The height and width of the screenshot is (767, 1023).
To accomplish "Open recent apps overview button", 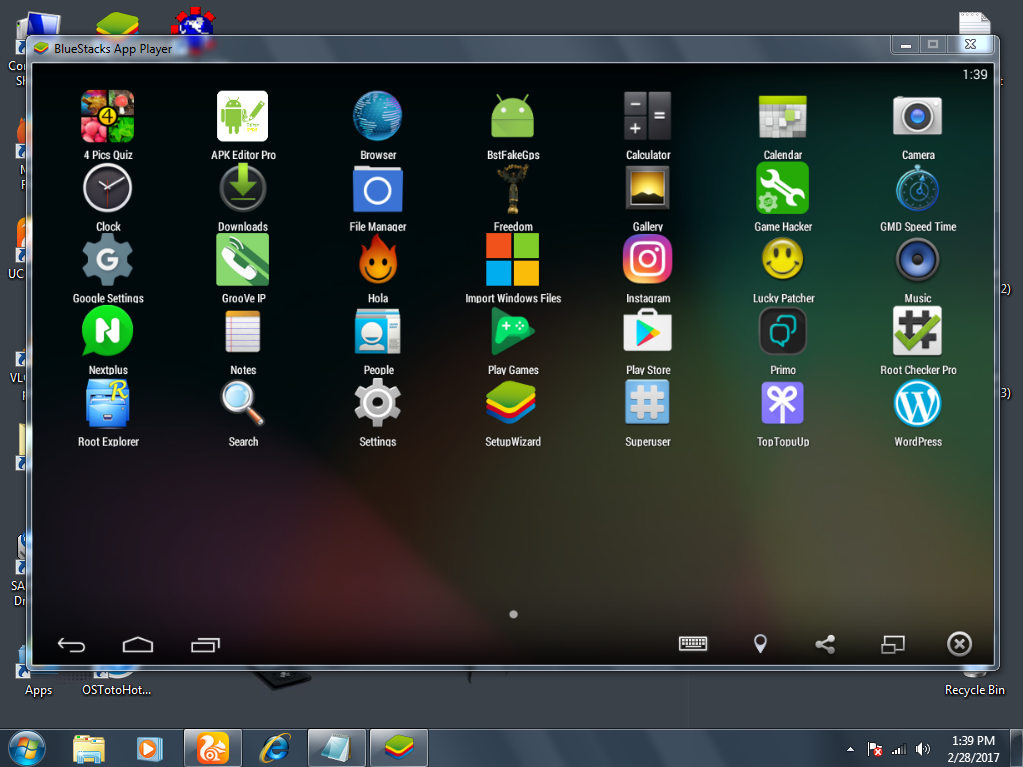I will pyautogui.click(x=205, y=645).
